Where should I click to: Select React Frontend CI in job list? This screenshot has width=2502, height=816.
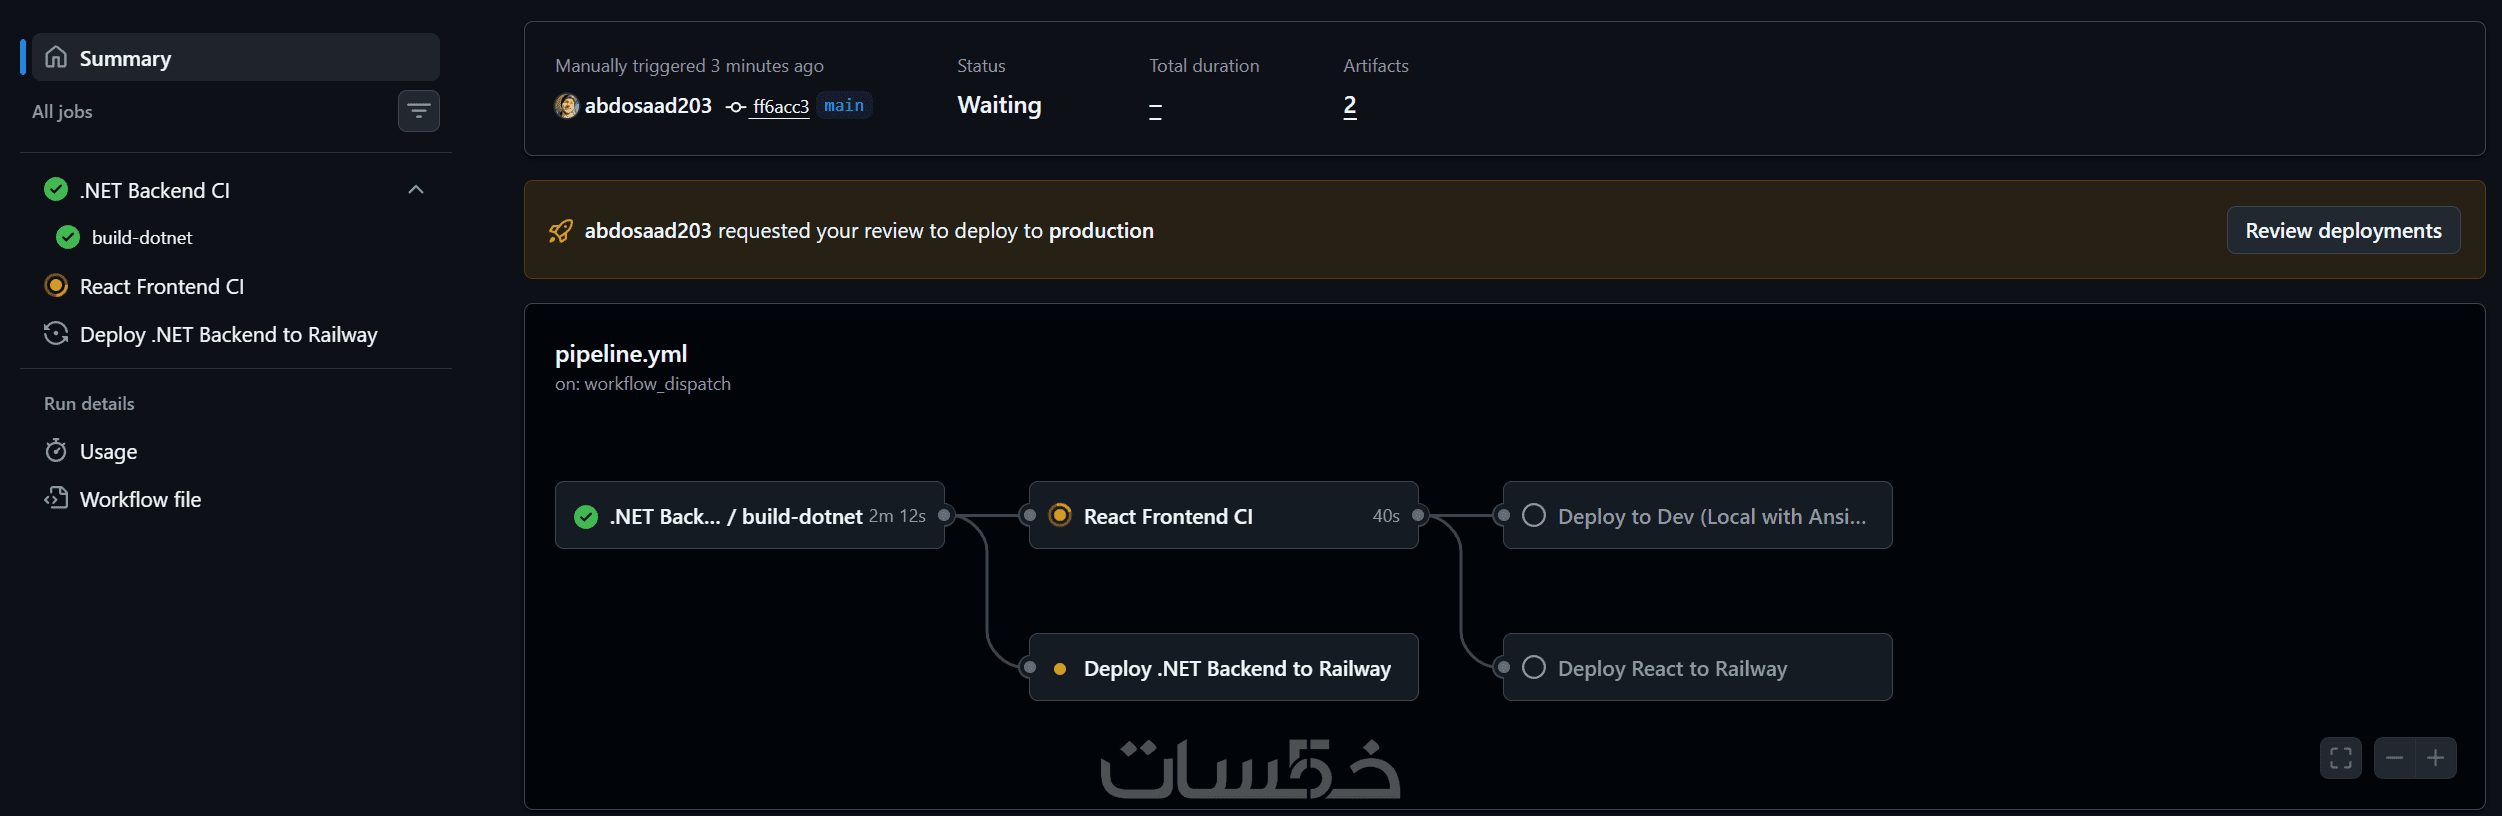click(x=162, y=287)
